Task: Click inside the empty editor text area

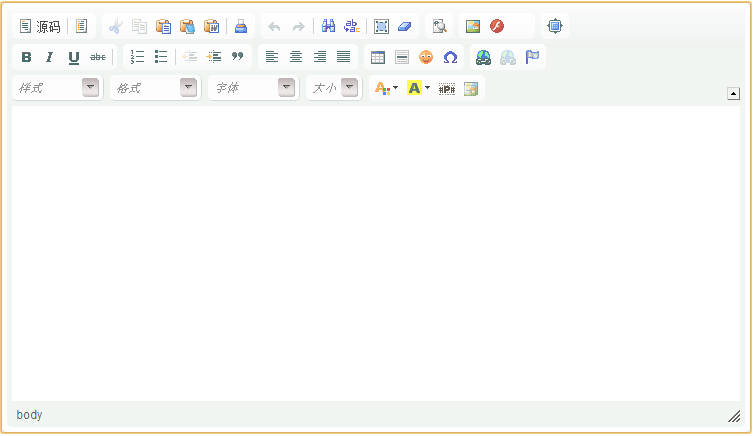Action: [375, 250]
